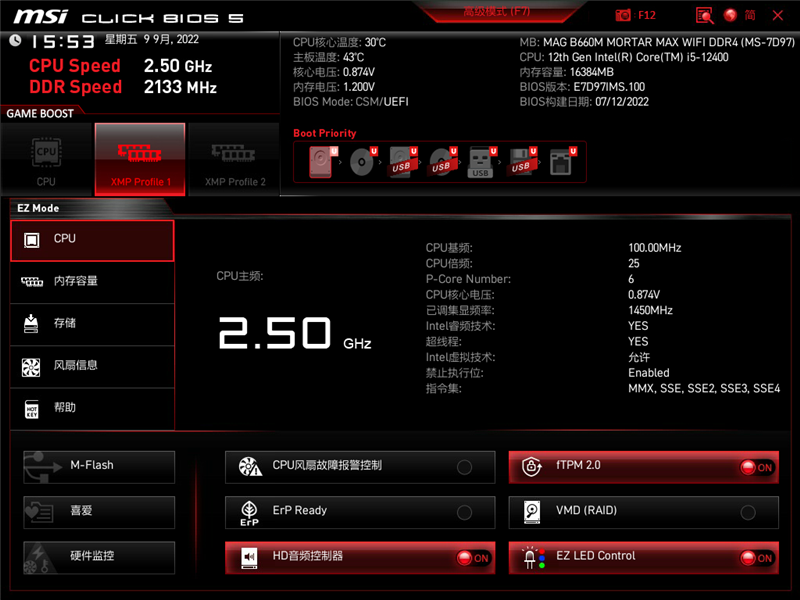Viewport: 800px width, 600px height.
Task: Open the 风扇信息 fan info section
Action: coord(92,366)
